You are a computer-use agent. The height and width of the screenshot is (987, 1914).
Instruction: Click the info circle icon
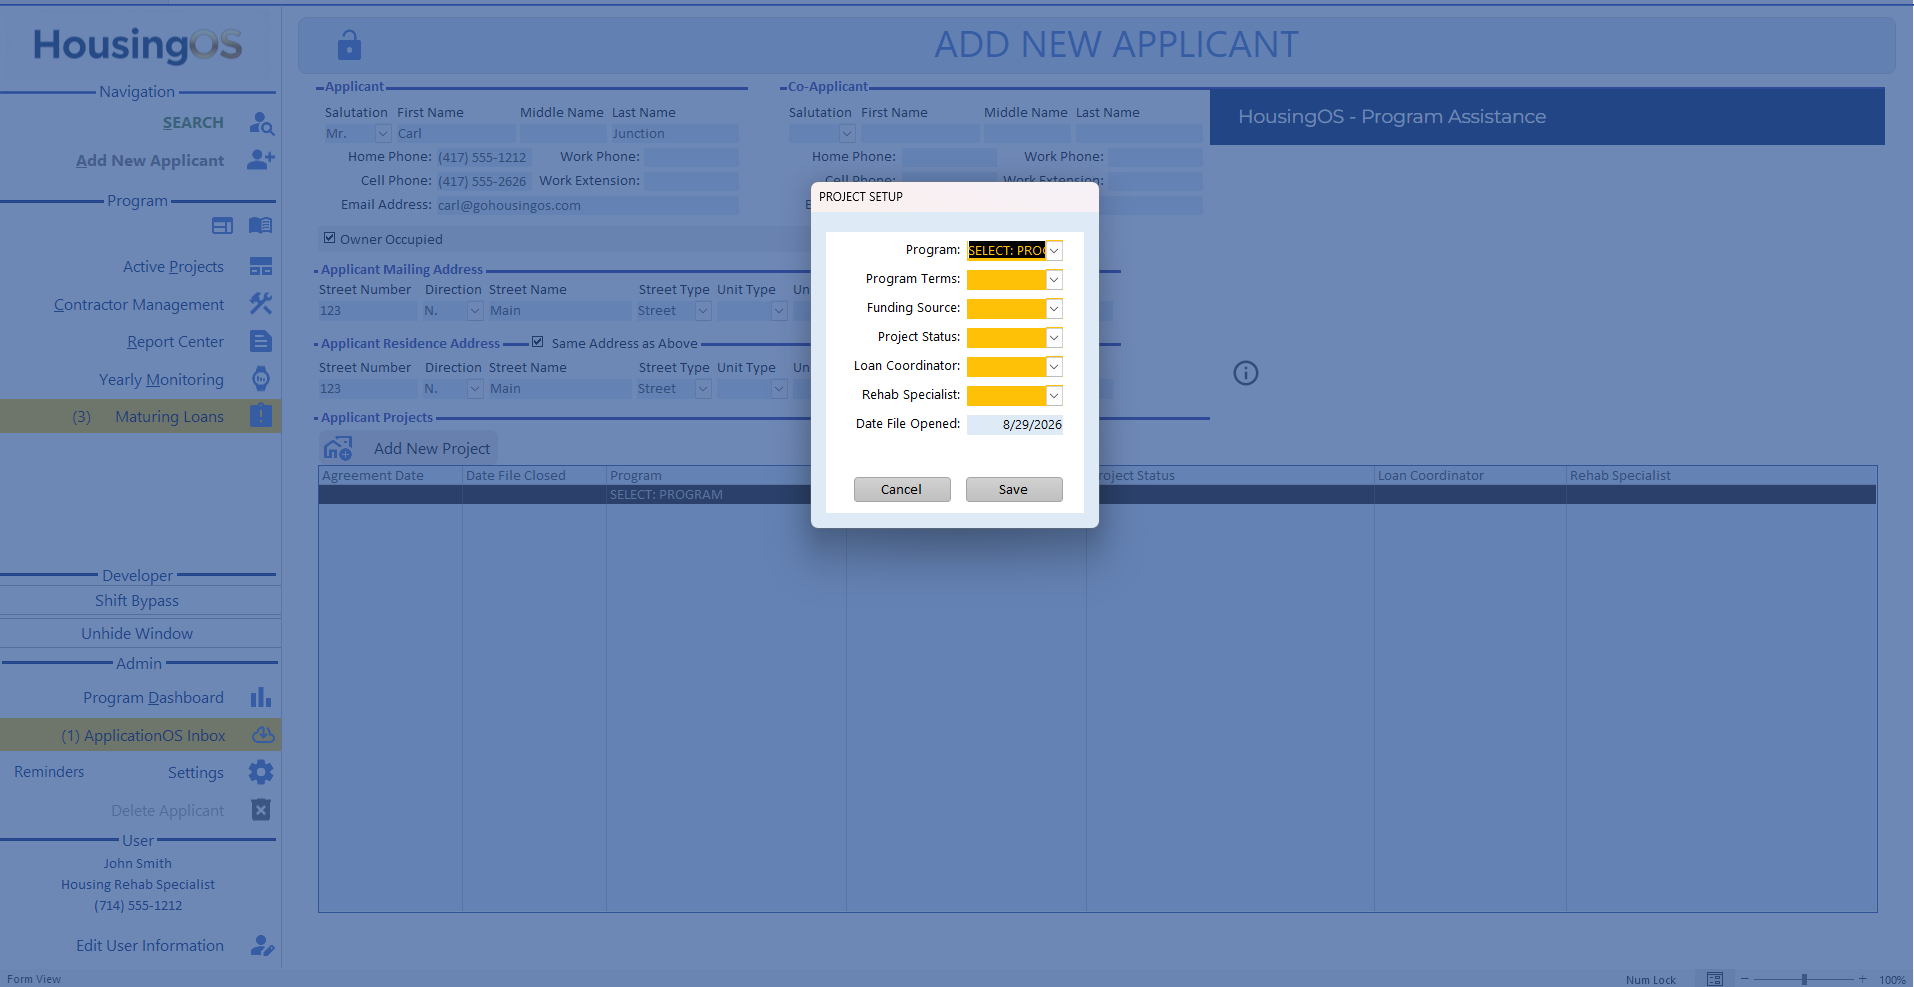pyautogui.click(x=1246, y=373)
